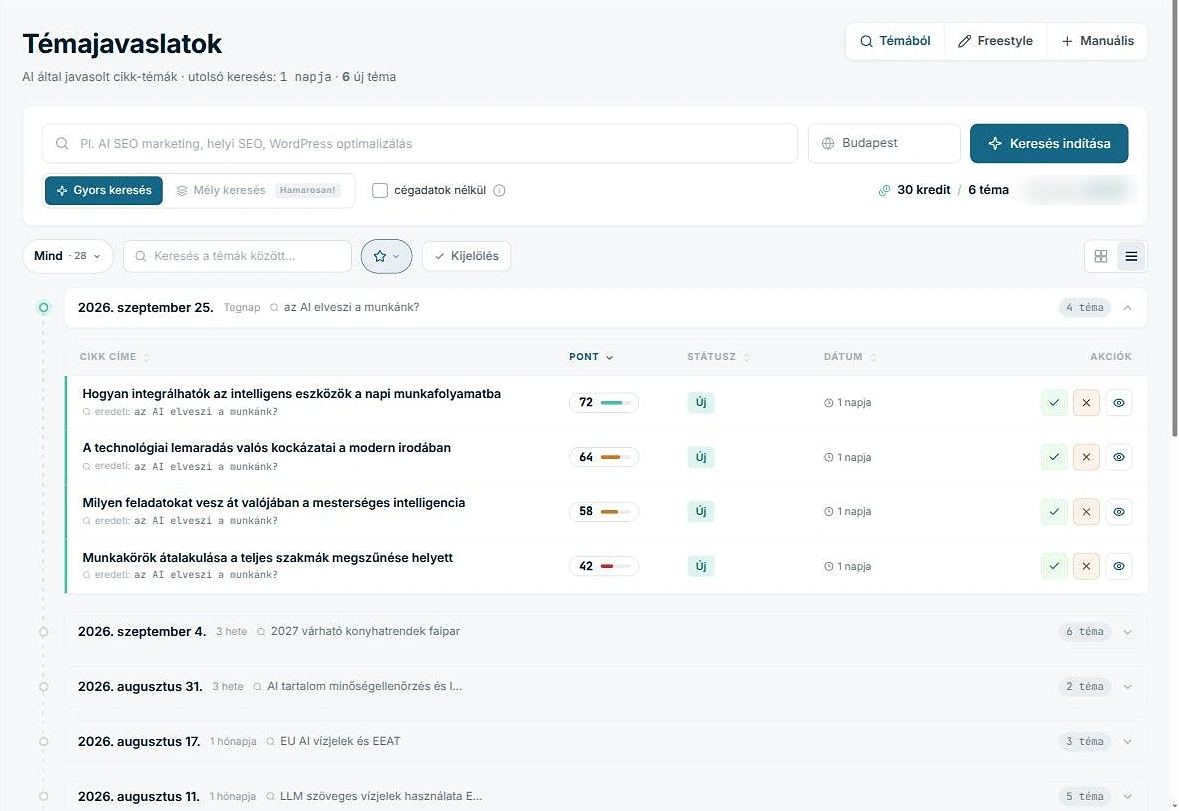Open 'Munkakörök átalakulása' article title
Viewport: 1179px width, 811px height.
tap(268, 558)
